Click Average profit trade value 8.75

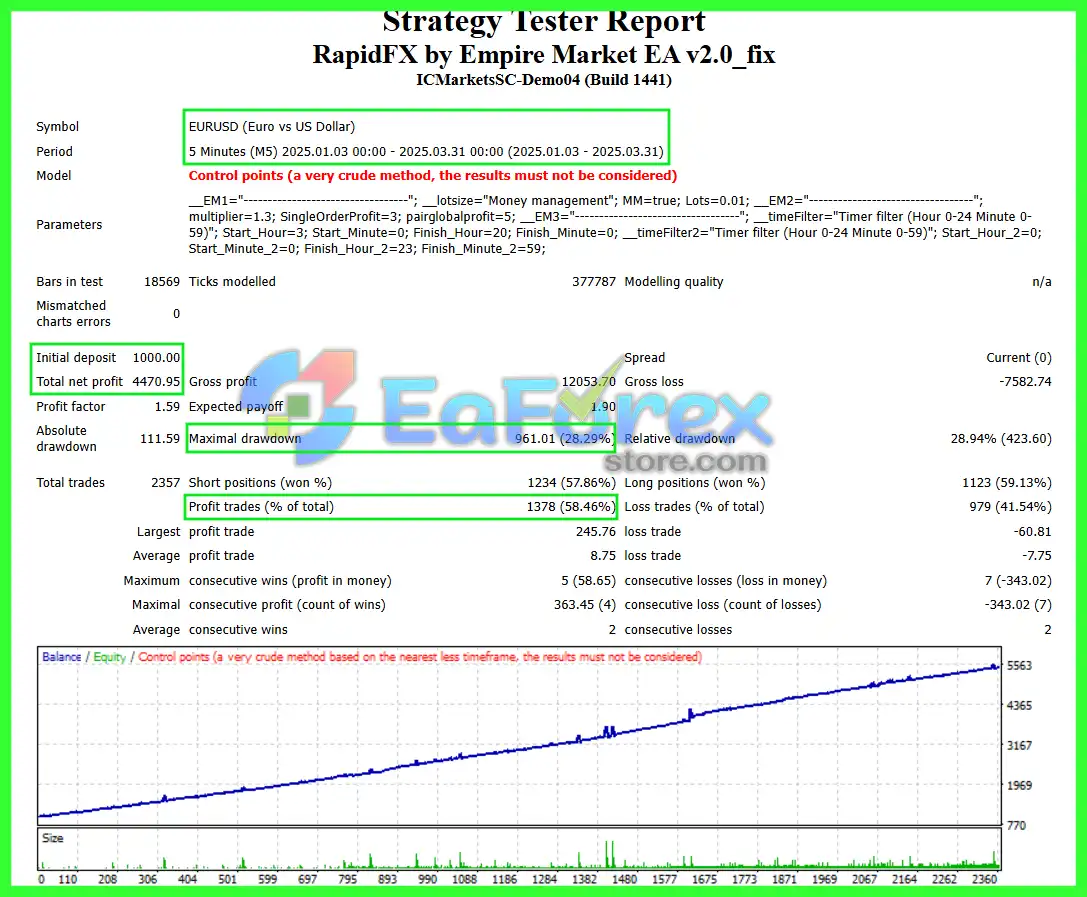[603, 556]
